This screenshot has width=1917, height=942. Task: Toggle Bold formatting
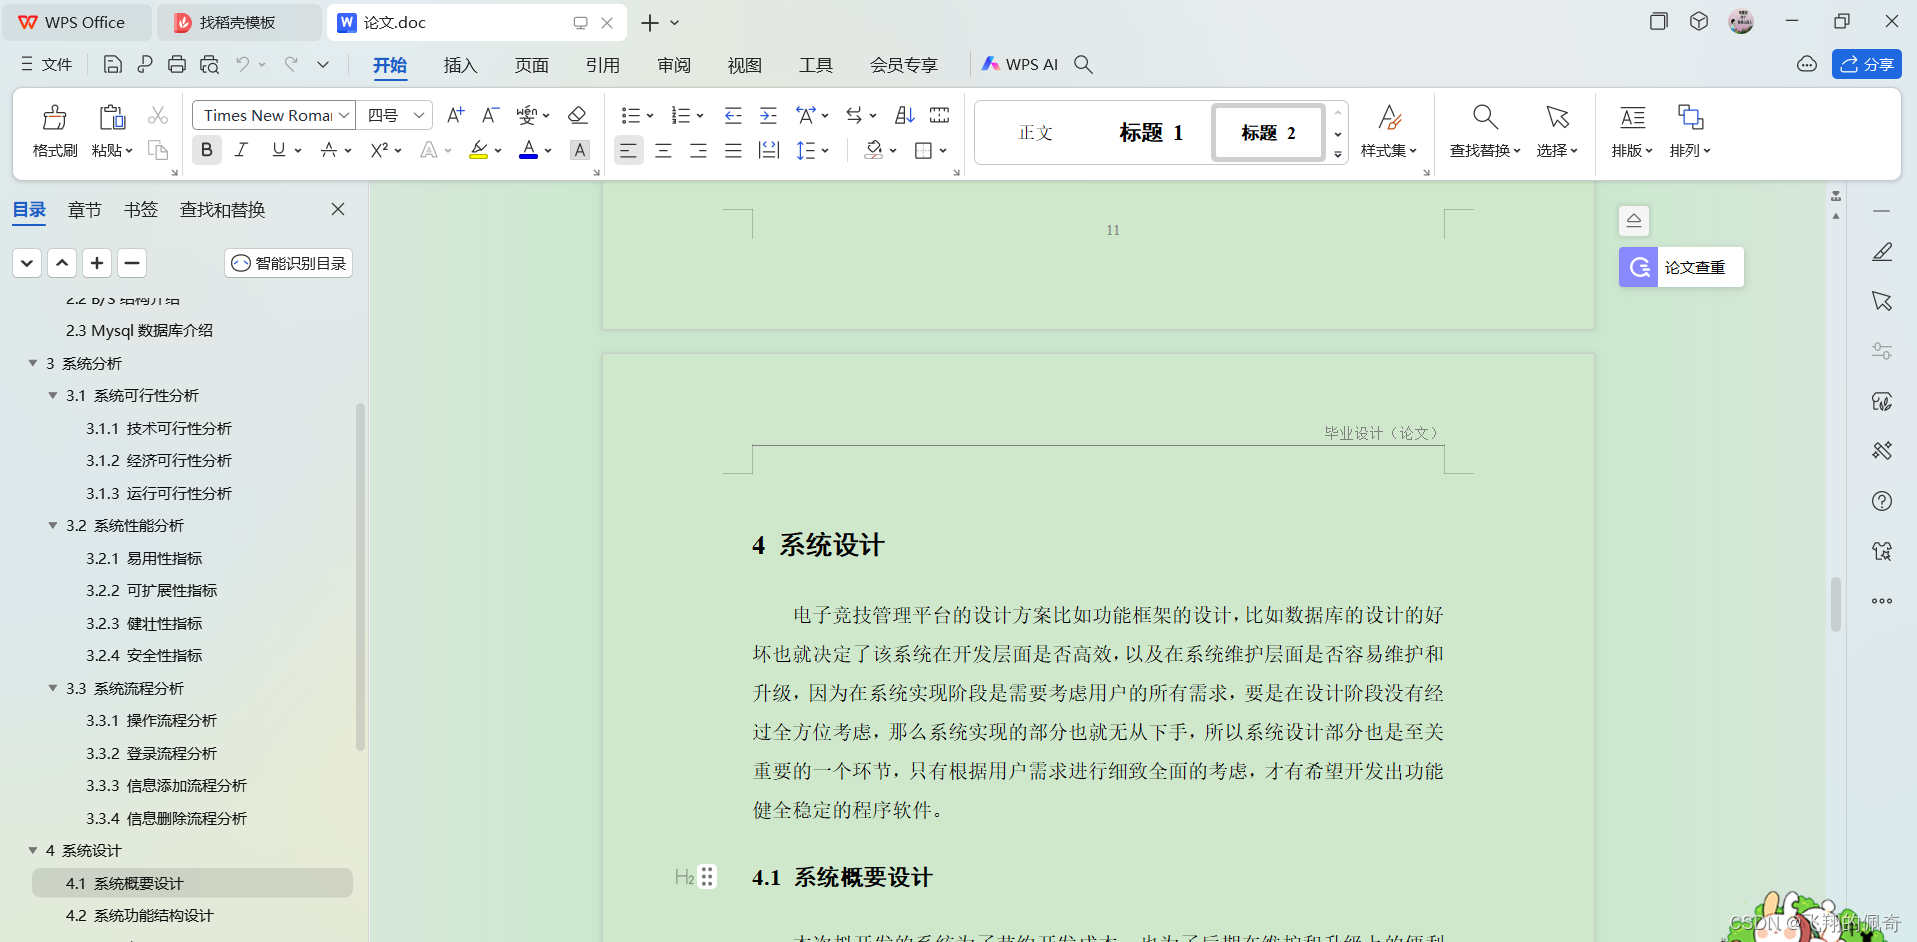coord(207,150)
